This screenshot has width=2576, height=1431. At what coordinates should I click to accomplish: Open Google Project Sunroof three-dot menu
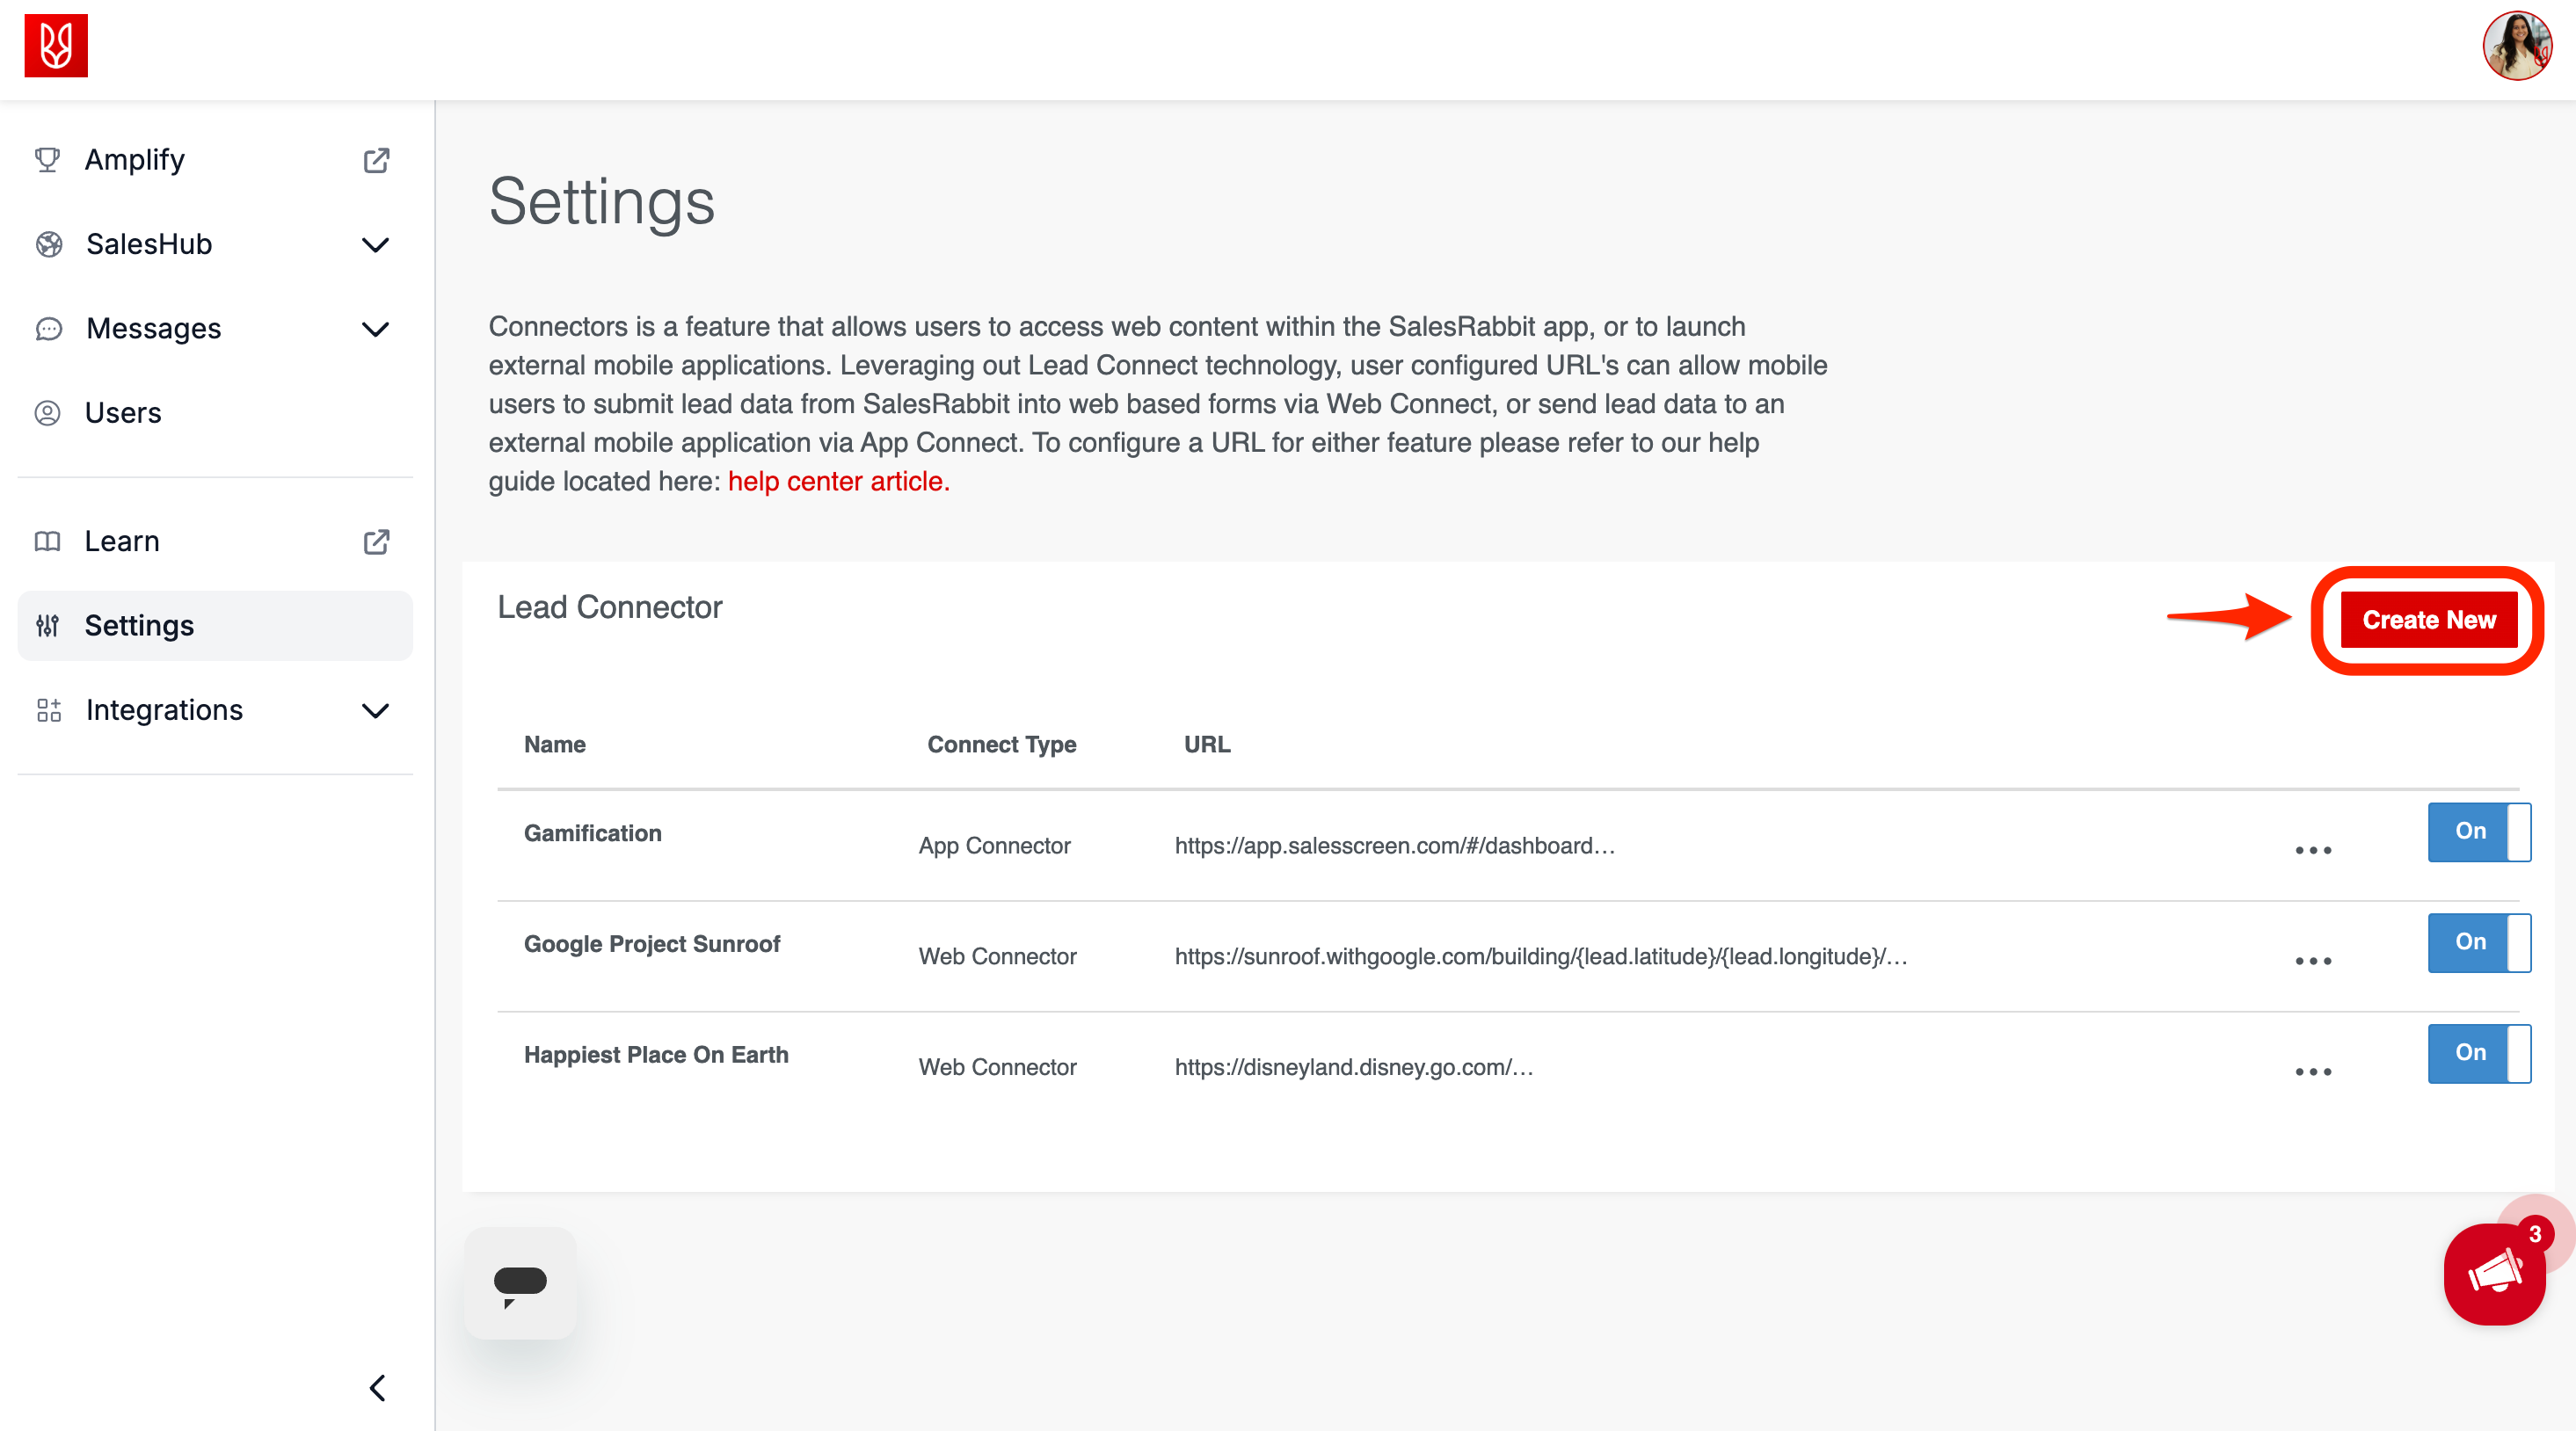click(x=2312, y=961)
